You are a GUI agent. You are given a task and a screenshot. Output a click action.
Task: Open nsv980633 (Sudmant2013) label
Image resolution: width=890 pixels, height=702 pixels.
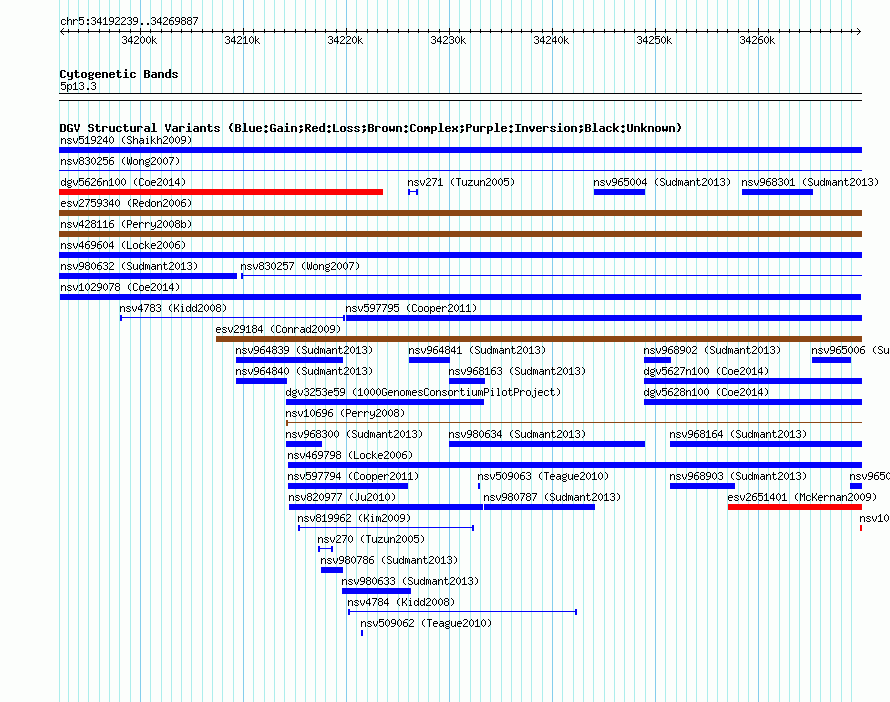coord(410,581)
